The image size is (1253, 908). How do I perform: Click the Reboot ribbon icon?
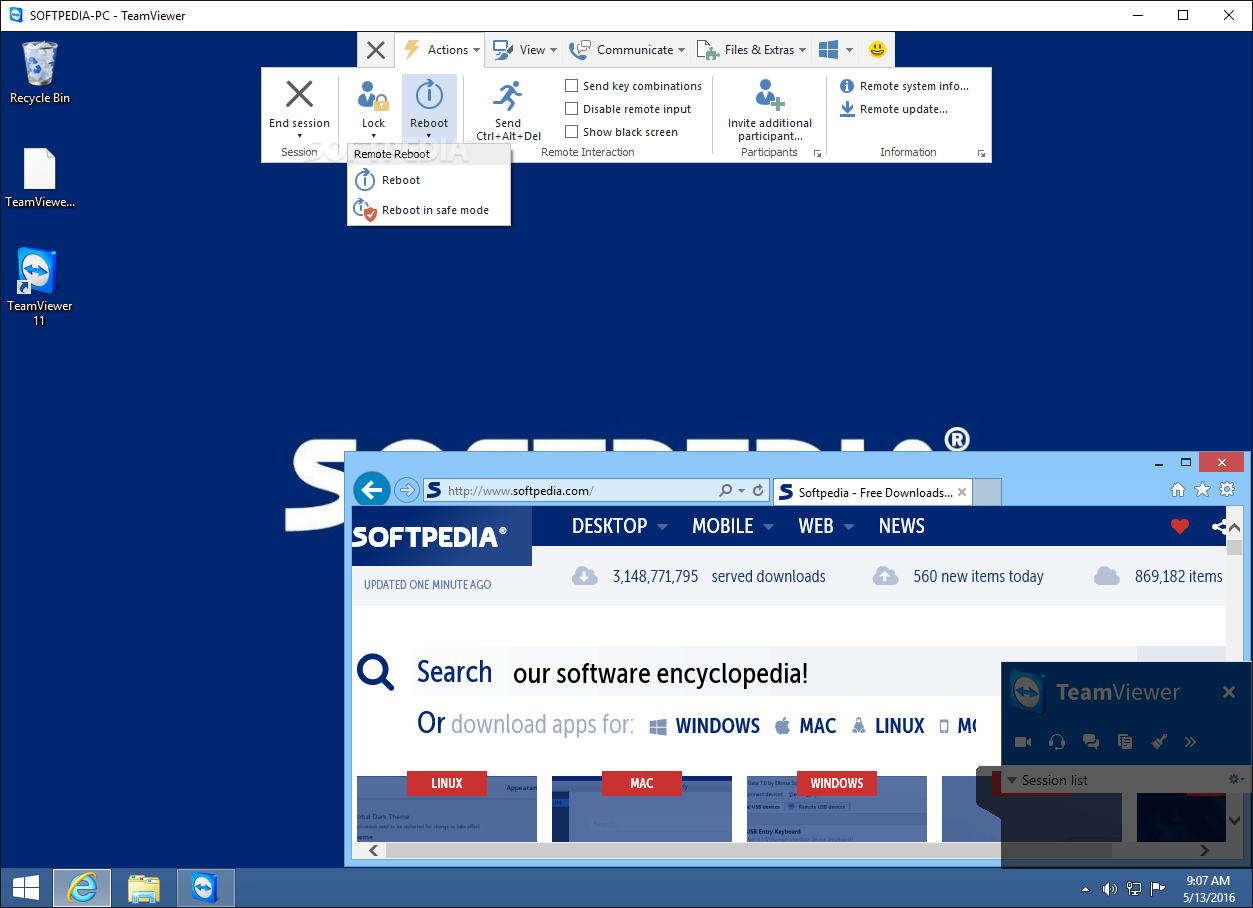coord(429,94)
